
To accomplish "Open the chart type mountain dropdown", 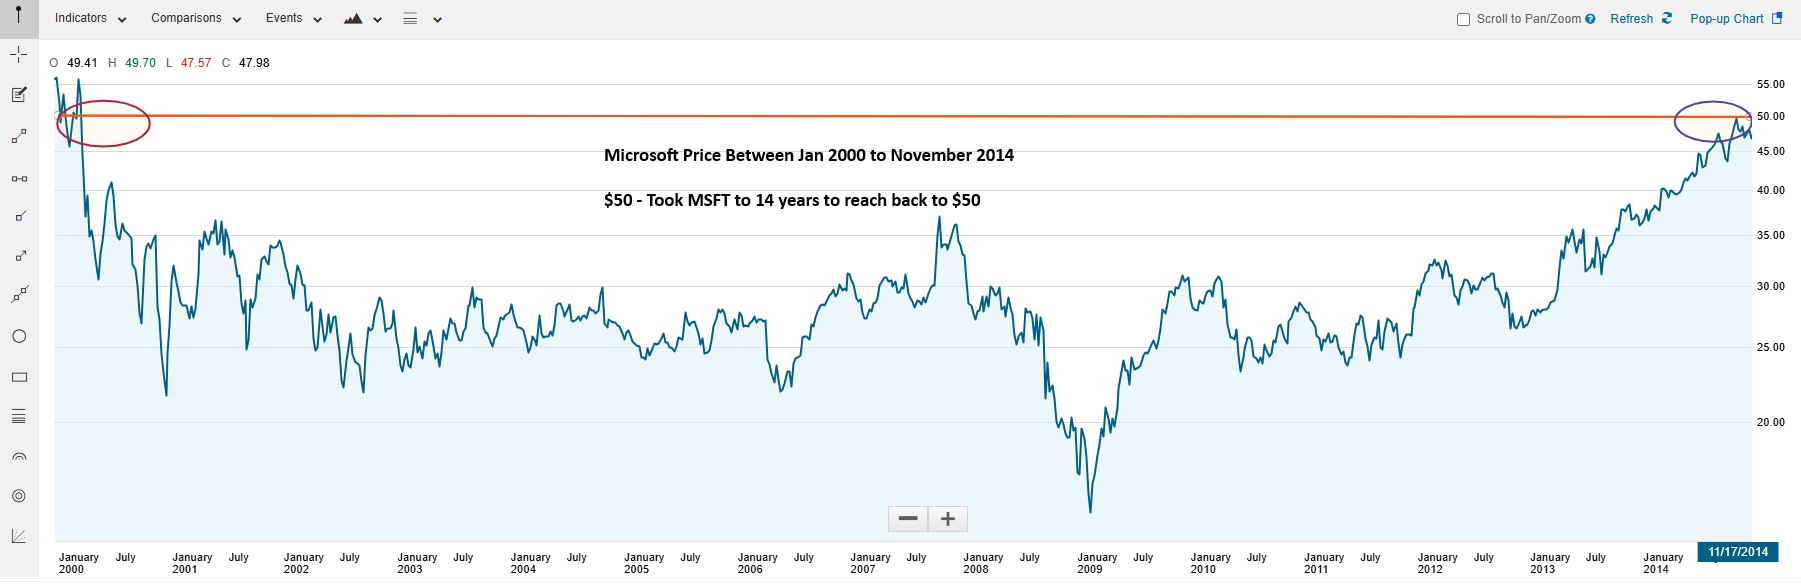I will [362, 19].
